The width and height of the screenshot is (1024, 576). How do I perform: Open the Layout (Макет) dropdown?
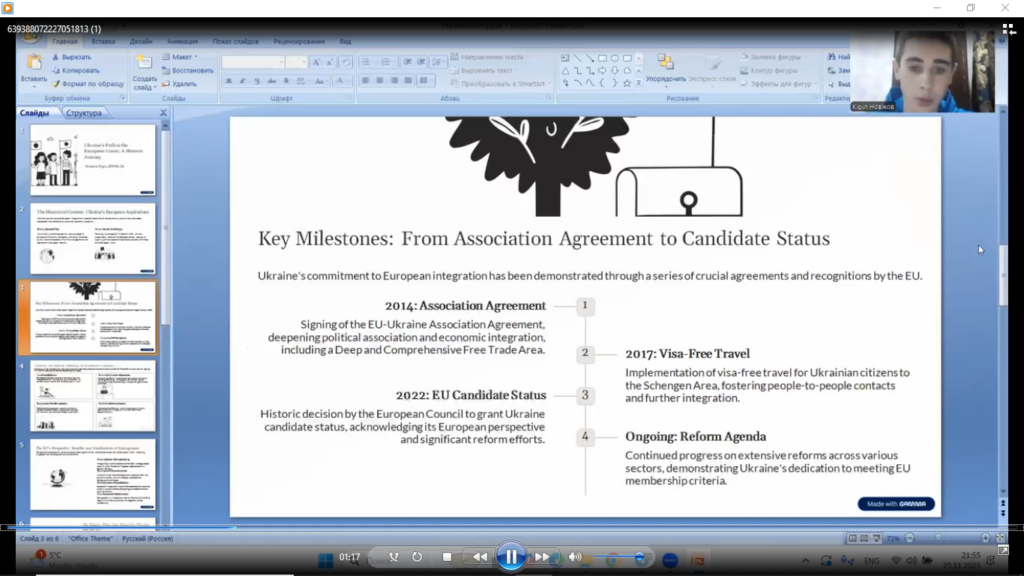(x=184, y=57)
